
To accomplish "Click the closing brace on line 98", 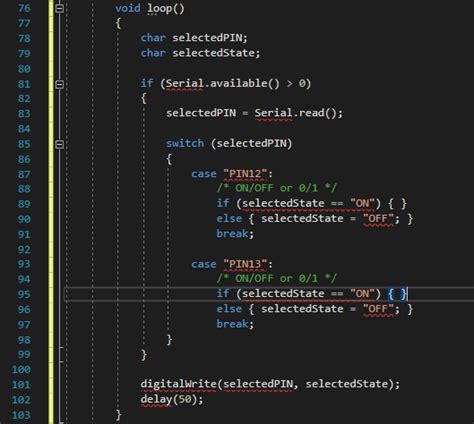I will 169,340.
